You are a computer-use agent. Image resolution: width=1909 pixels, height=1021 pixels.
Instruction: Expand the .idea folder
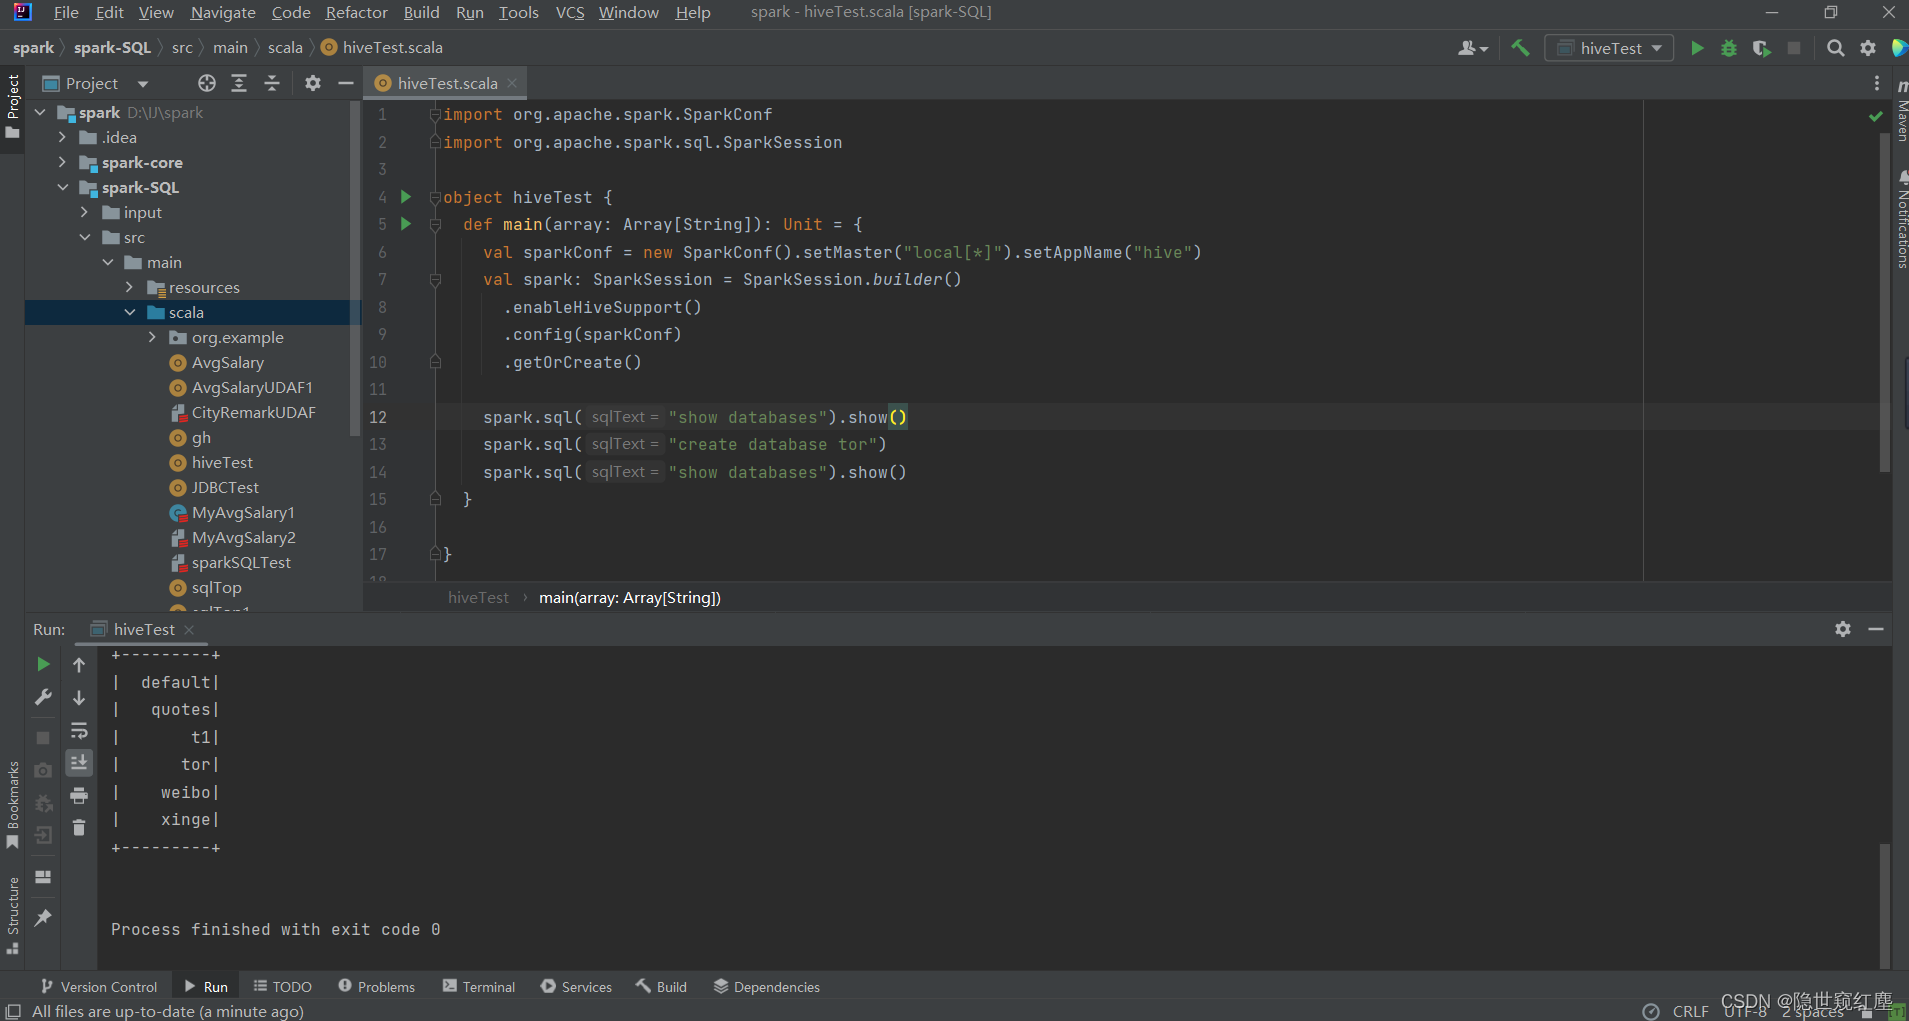tap(62, 138)
